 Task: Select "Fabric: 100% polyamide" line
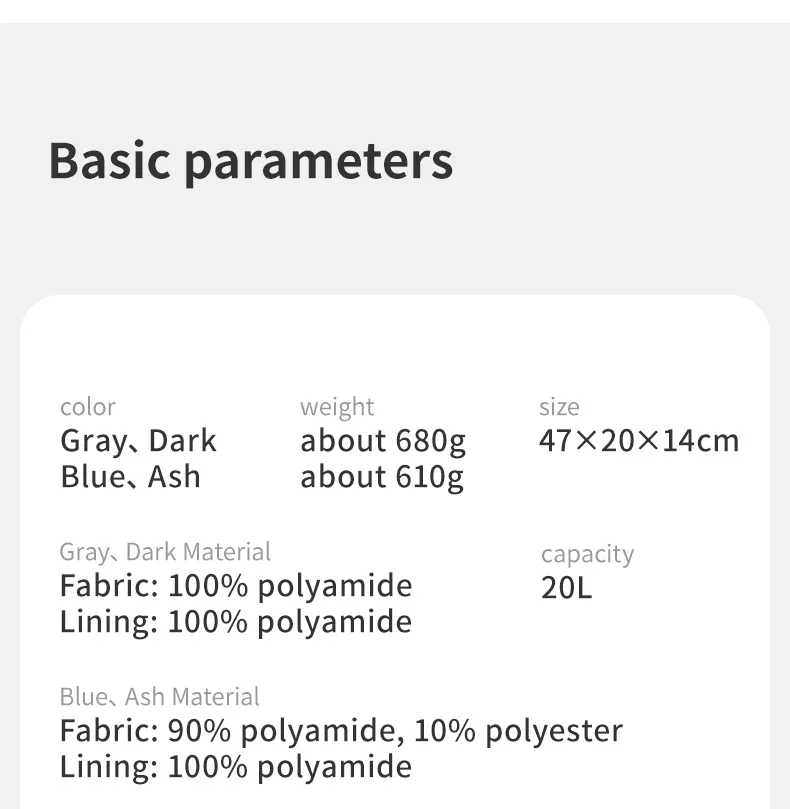(236, 585)
